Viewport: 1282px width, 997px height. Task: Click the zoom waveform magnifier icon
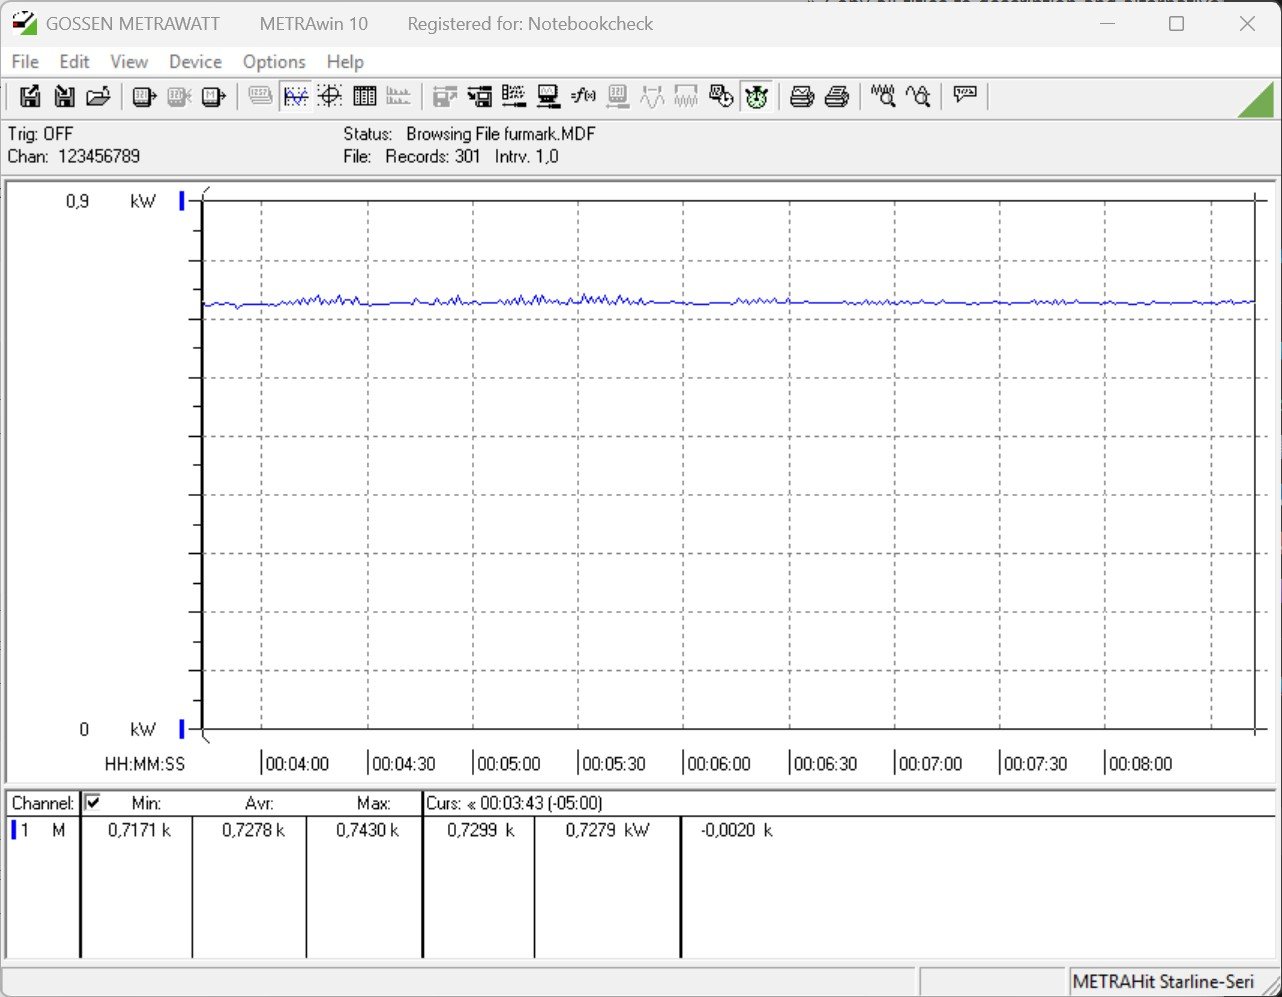point(882,96)
